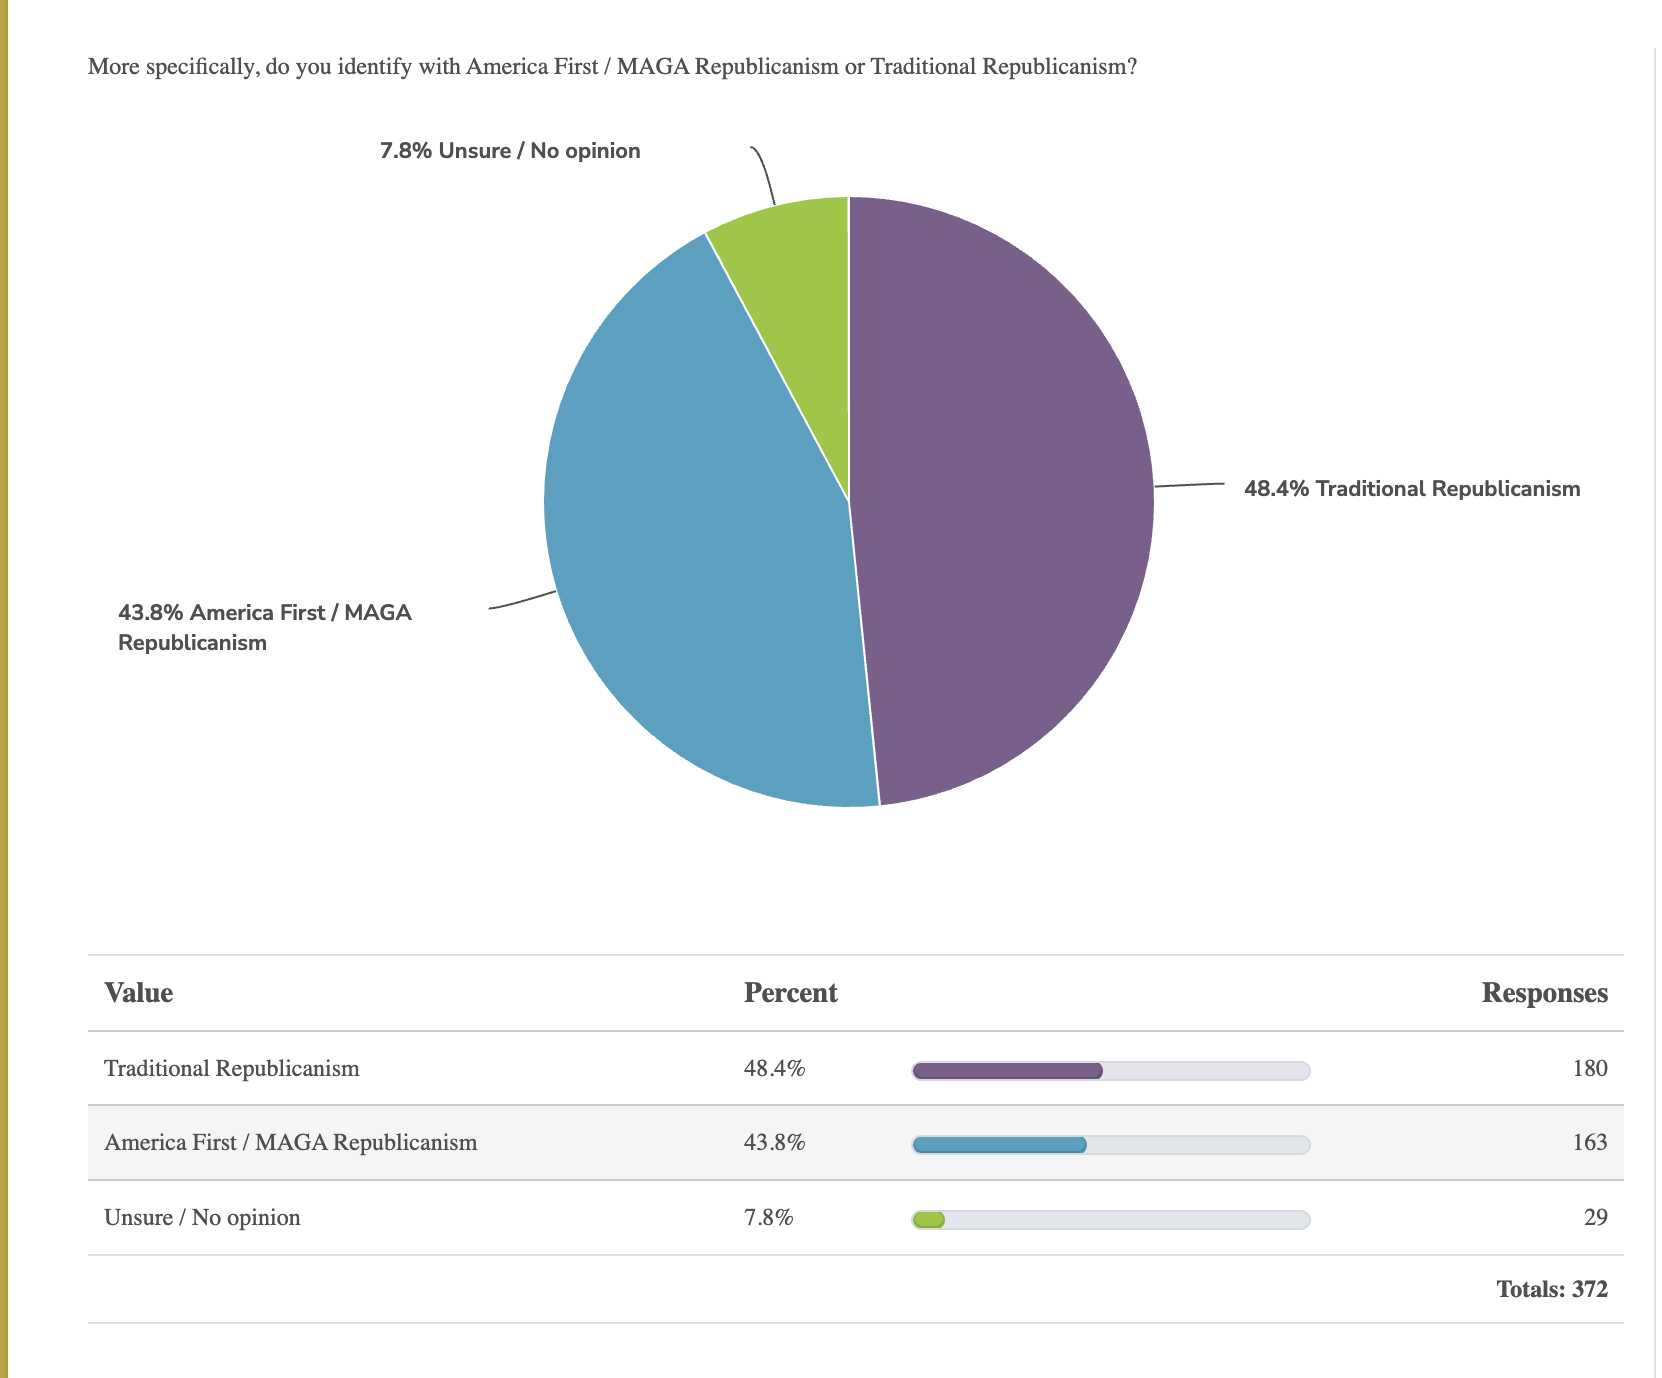The width and height of the screenshot is (1662, 1378).
Task: Select the Unsure / No opinion row label
Action: [x=202, y=1218]
